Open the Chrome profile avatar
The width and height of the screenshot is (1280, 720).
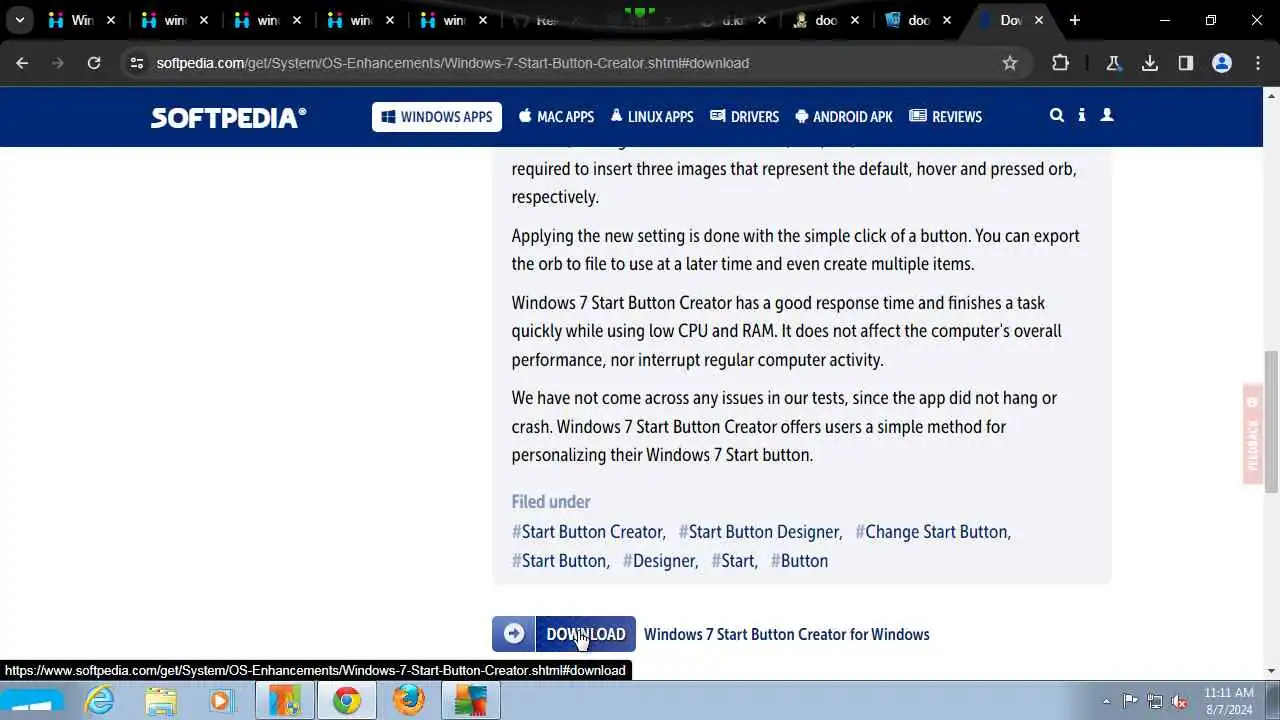click(1222, 63)
